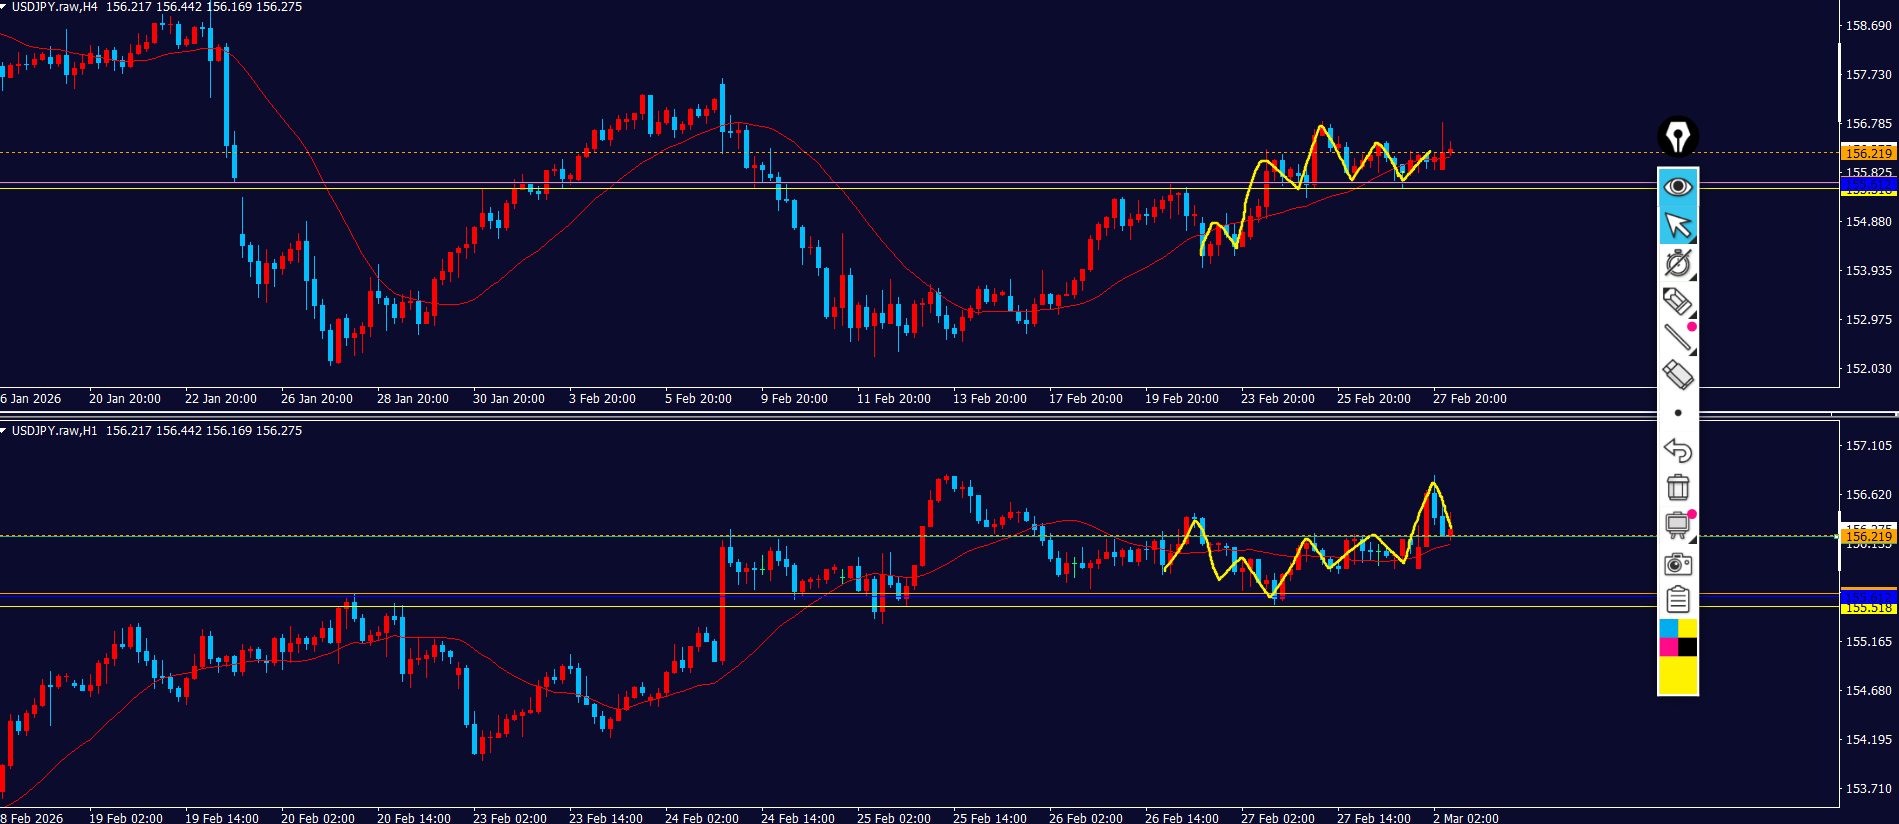1899x824 pixels.
Task: Open the brush size dot selector
Action: tap(1678, 413)
